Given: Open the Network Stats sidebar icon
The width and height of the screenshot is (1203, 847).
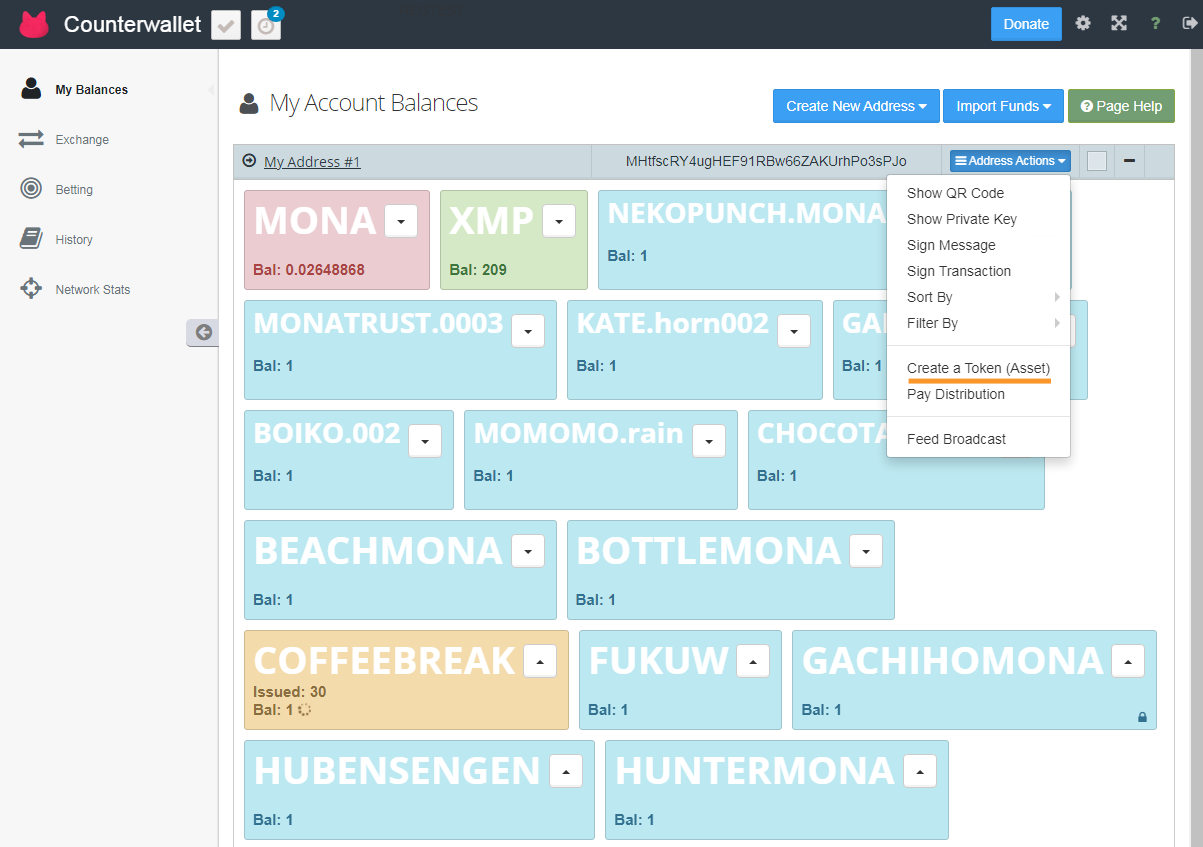Looking at the screenshot, I should point(31,289).
